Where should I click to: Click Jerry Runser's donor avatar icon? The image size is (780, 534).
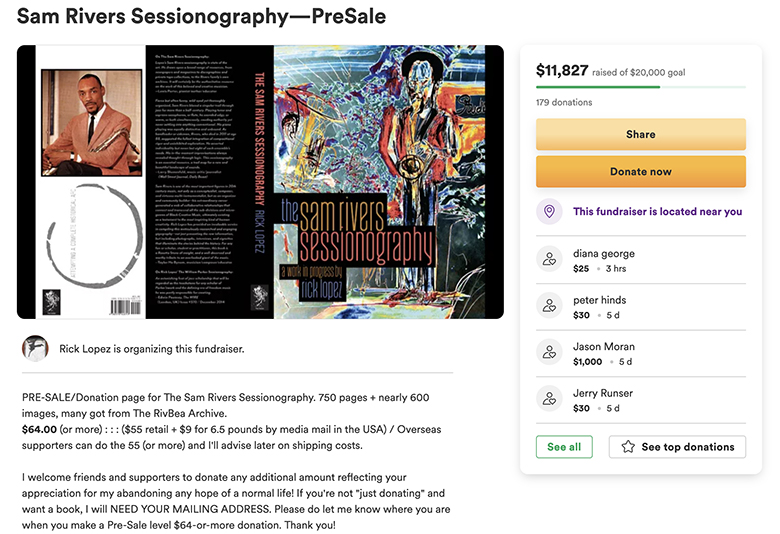tap(548, 399)
